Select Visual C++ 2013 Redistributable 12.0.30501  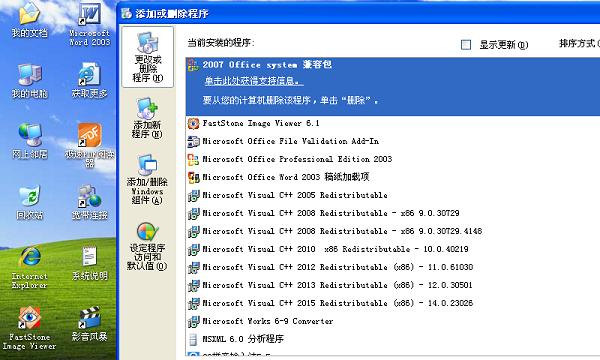(393, 285)
